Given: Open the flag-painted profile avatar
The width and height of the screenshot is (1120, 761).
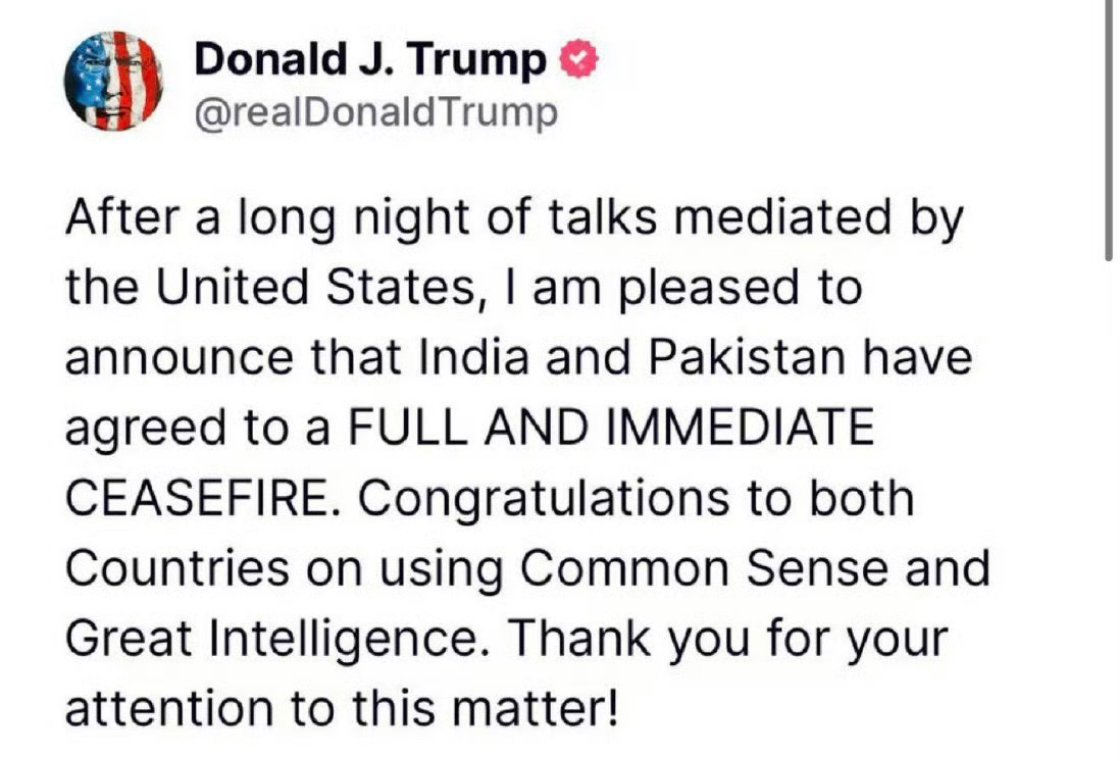Looking at the screenshot, I should 114,81.
